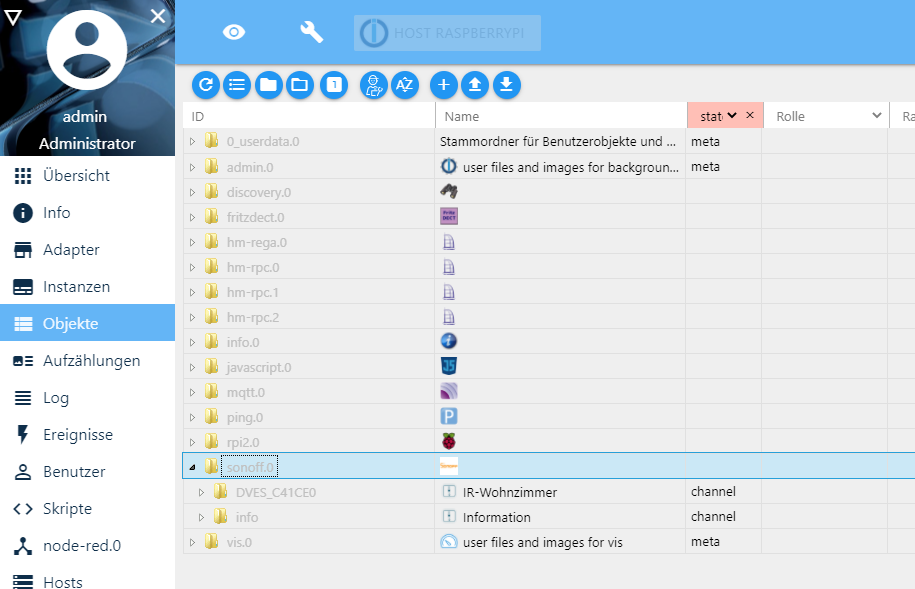Go to Adapter section
Viewport: 915px width, 589px height.
pyautogui.click(x=88, y=250)
